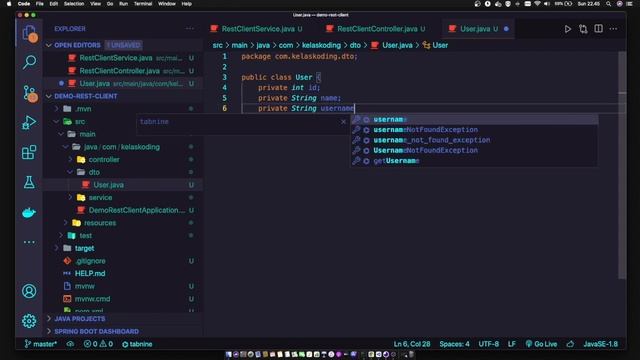Switch to RestClientService.java tab
640x360 pixels.
[x=256, y=29]
